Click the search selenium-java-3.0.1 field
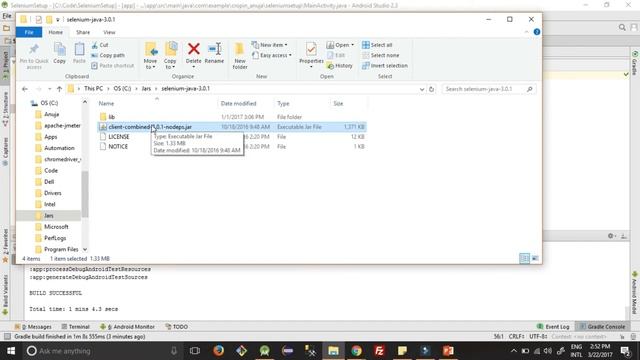 tap(489, 89)
